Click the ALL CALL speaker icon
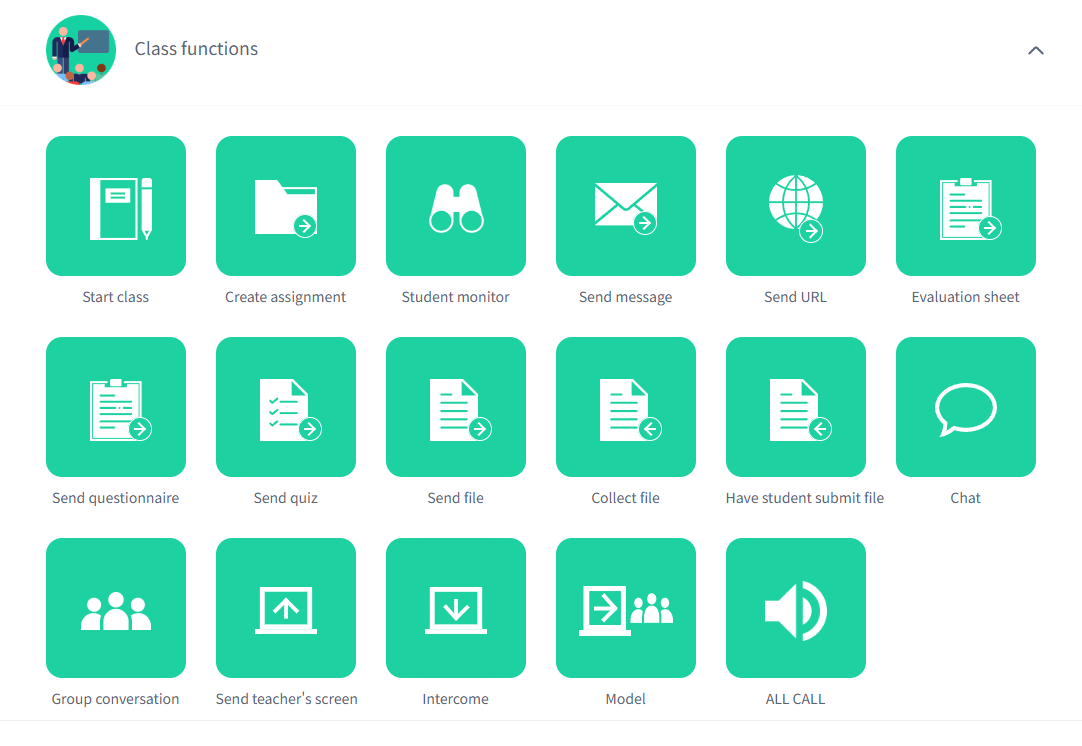 coord(796,608)
